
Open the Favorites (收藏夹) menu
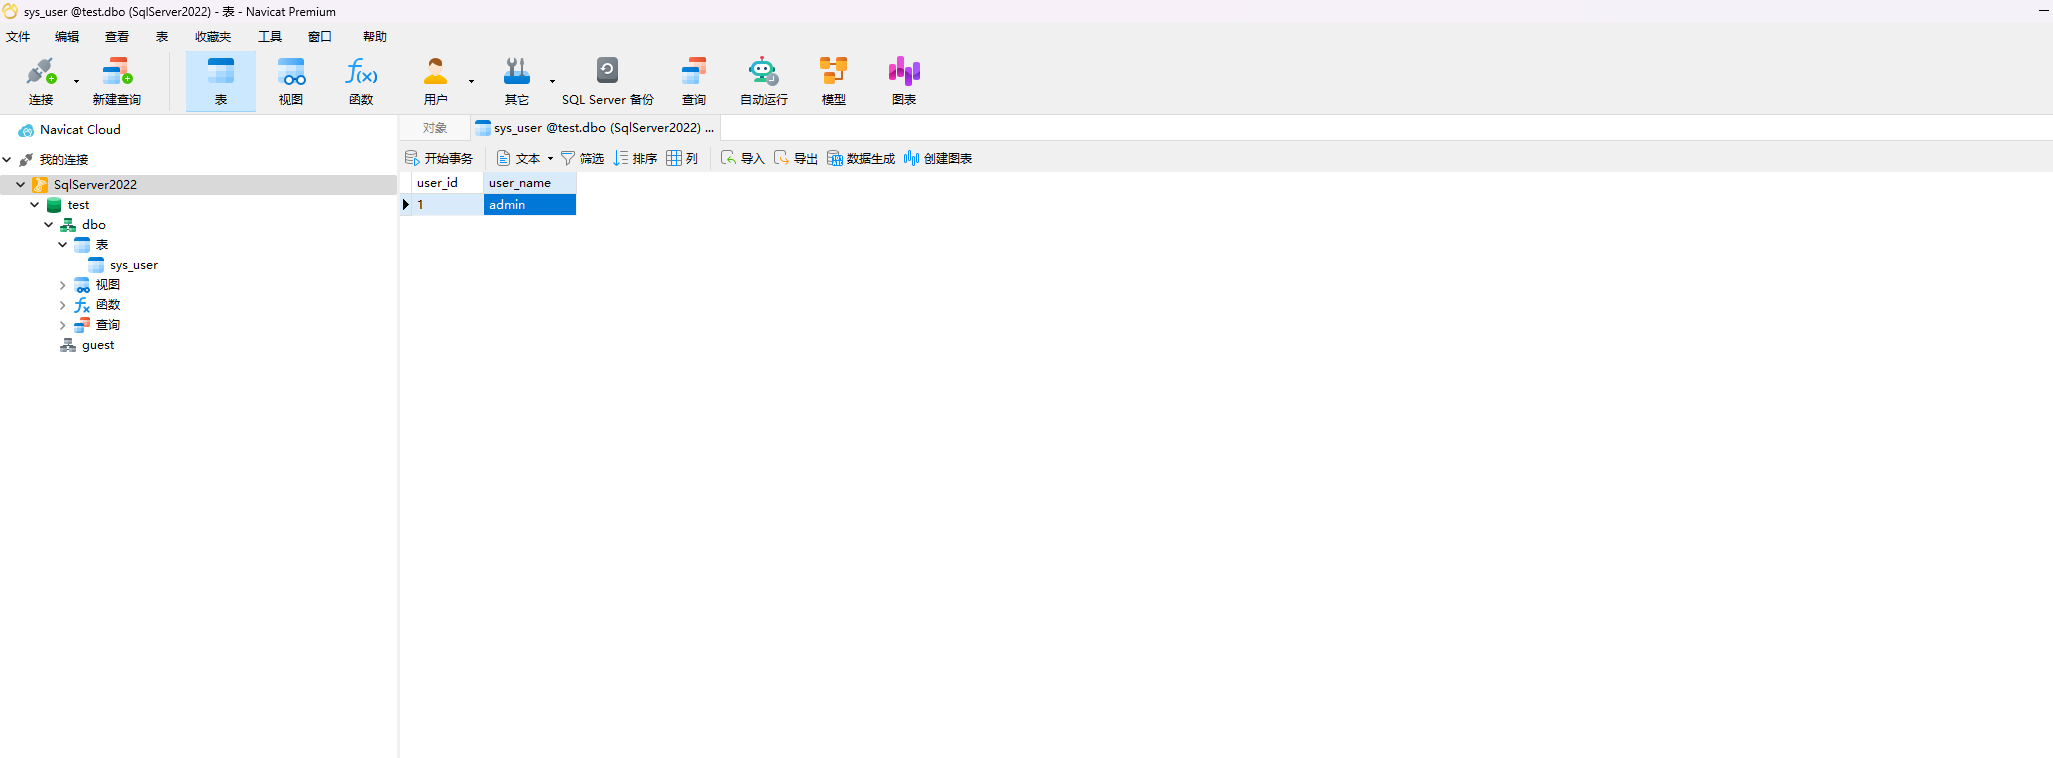pyautogui.click(x=213, y=37)
